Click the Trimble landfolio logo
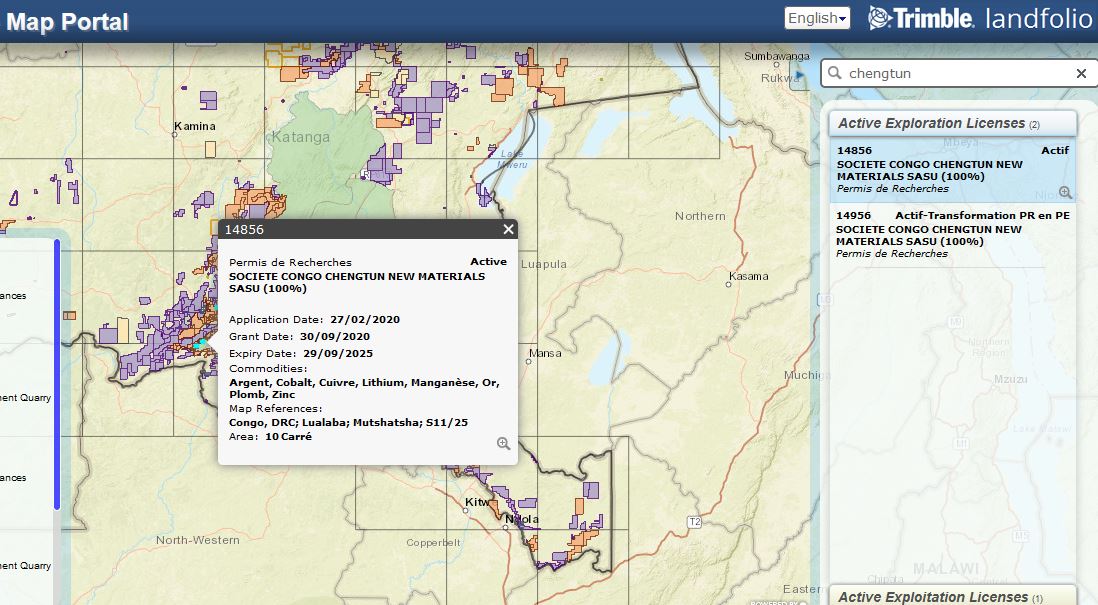The image size is (1098, 605). [980, 19]
